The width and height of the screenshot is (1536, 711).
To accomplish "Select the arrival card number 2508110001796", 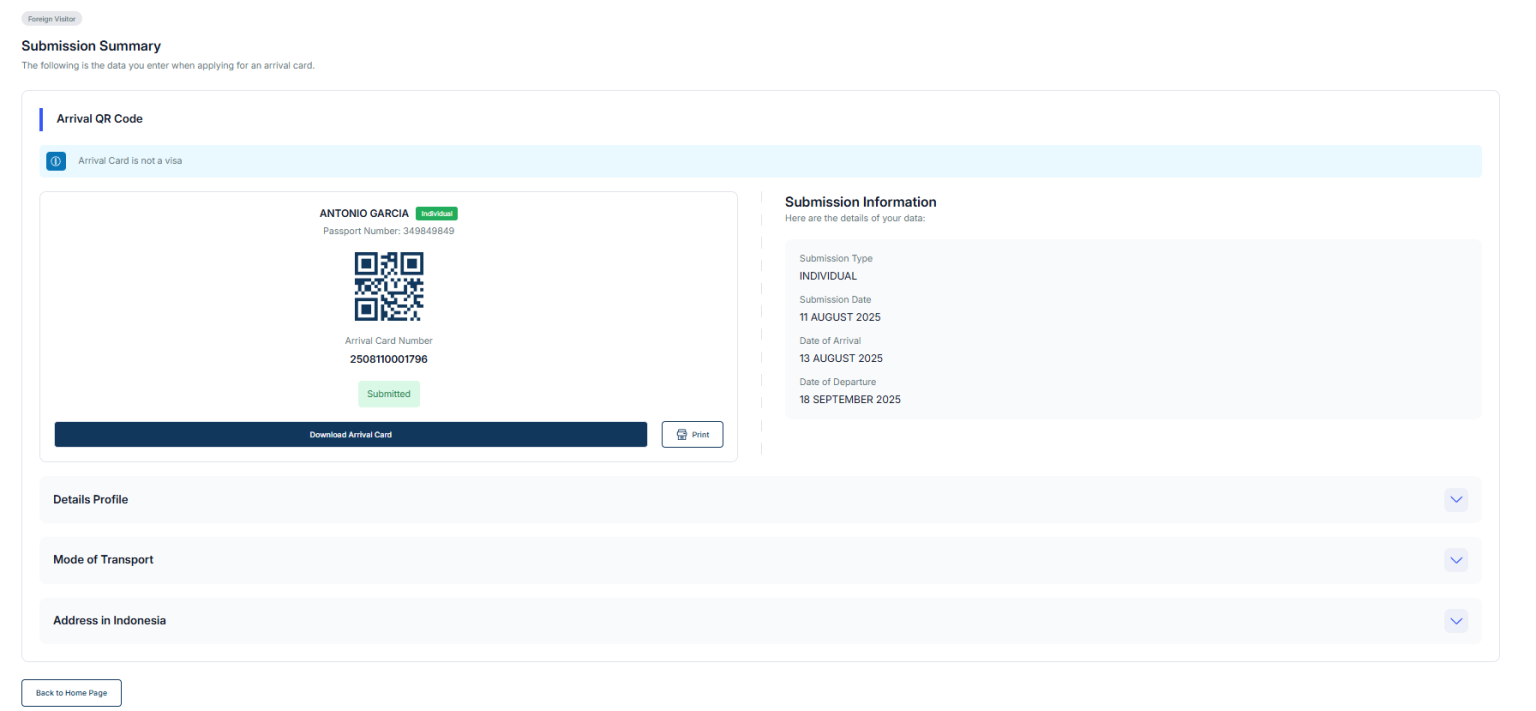I will (389, 359).
